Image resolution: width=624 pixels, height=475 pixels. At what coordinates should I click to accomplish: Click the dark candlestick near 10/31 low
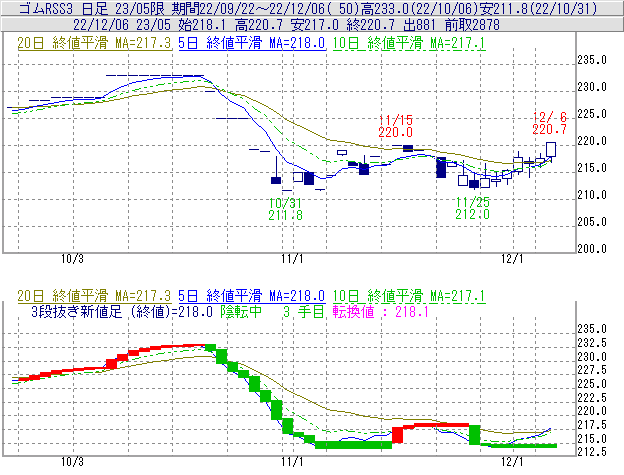click(x=276, y=180)
